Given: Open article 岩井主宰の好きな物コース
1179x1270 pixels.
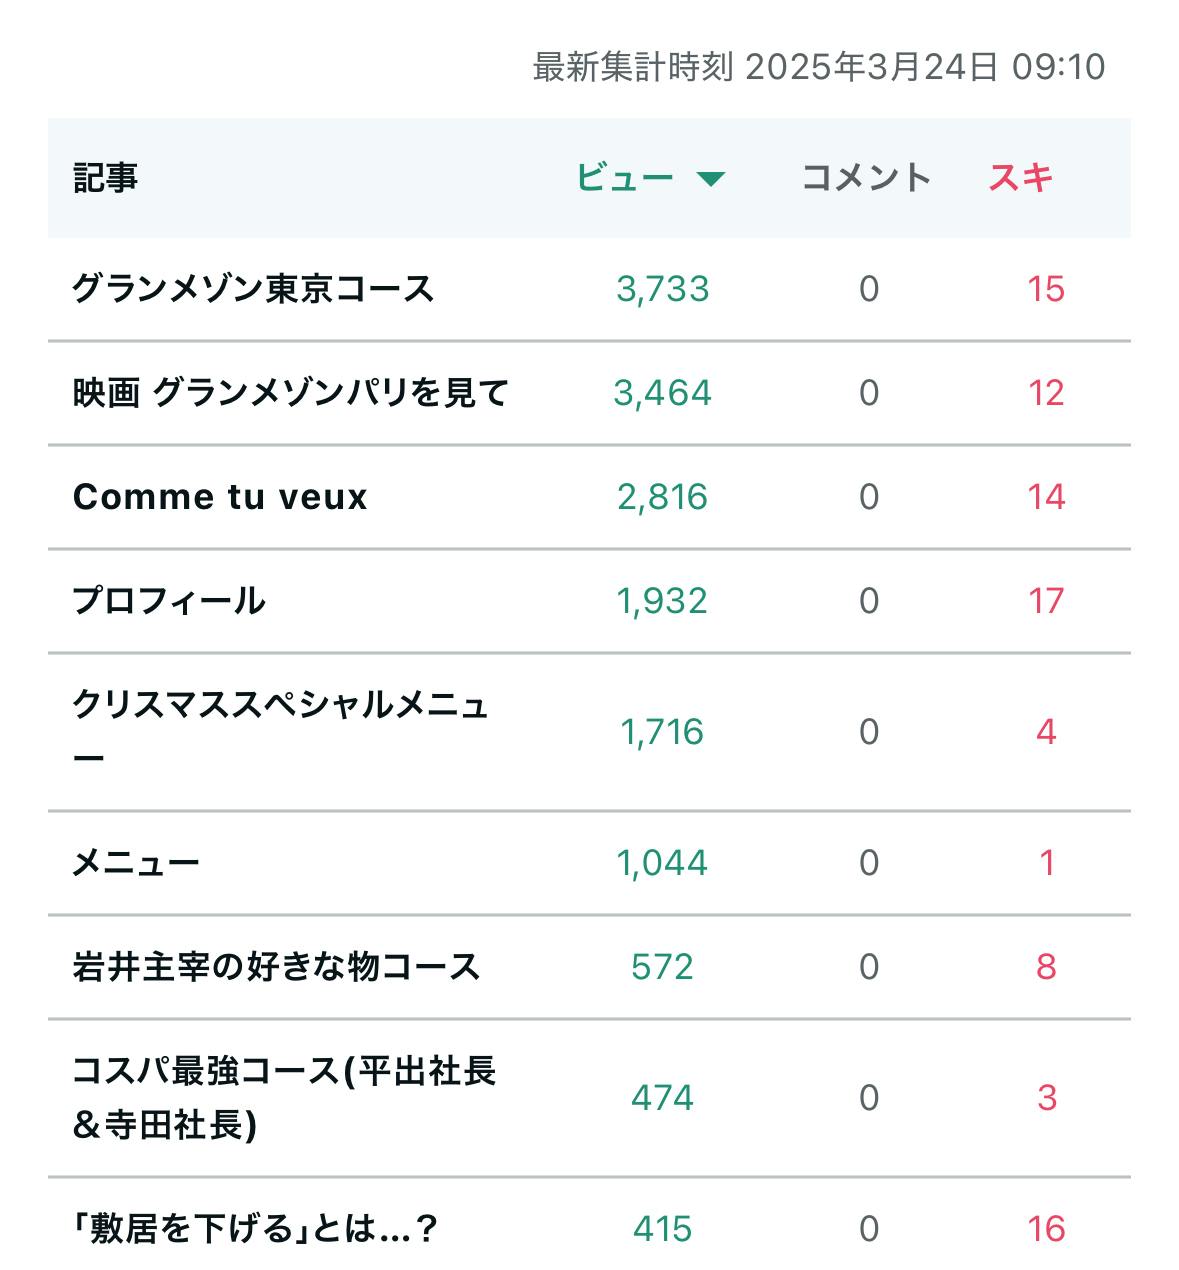Looking at the screenshot, I should click(276, 967).
